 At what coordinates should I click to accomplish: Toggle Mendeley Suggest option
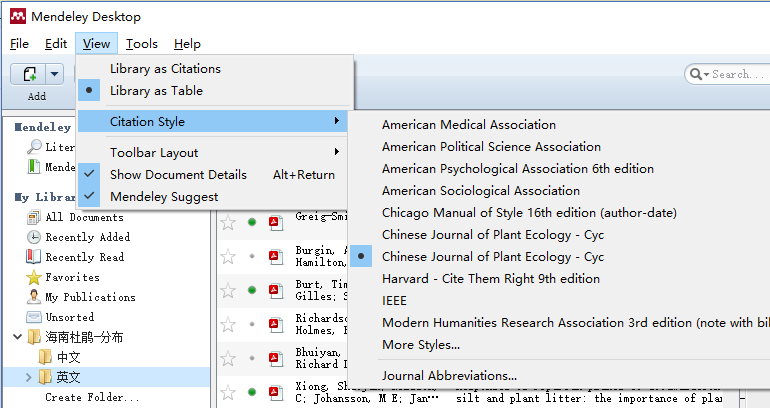(x=215, y=197)
